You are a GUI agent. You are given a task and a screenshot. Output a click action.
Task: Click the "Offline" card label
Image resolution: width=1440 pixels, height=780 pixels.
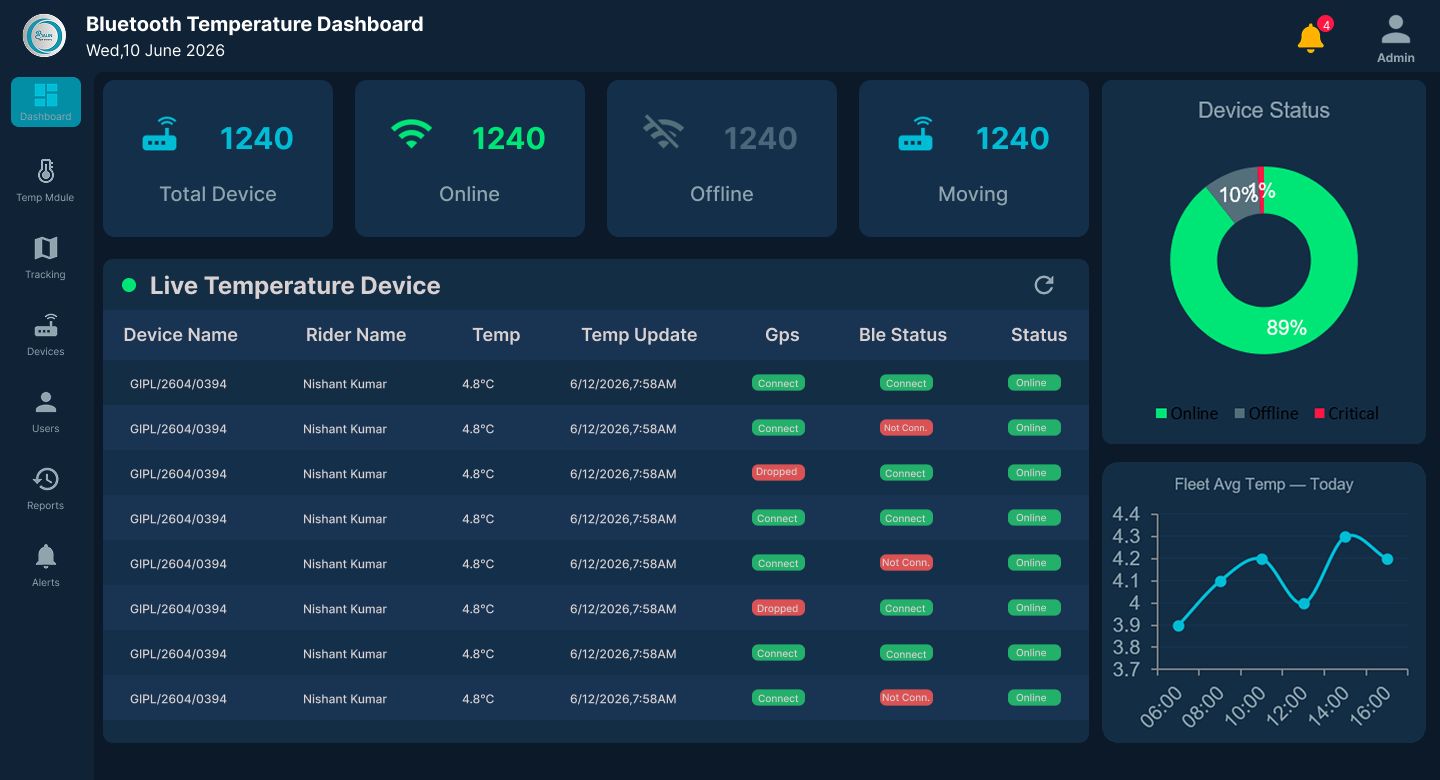(722, 194)
